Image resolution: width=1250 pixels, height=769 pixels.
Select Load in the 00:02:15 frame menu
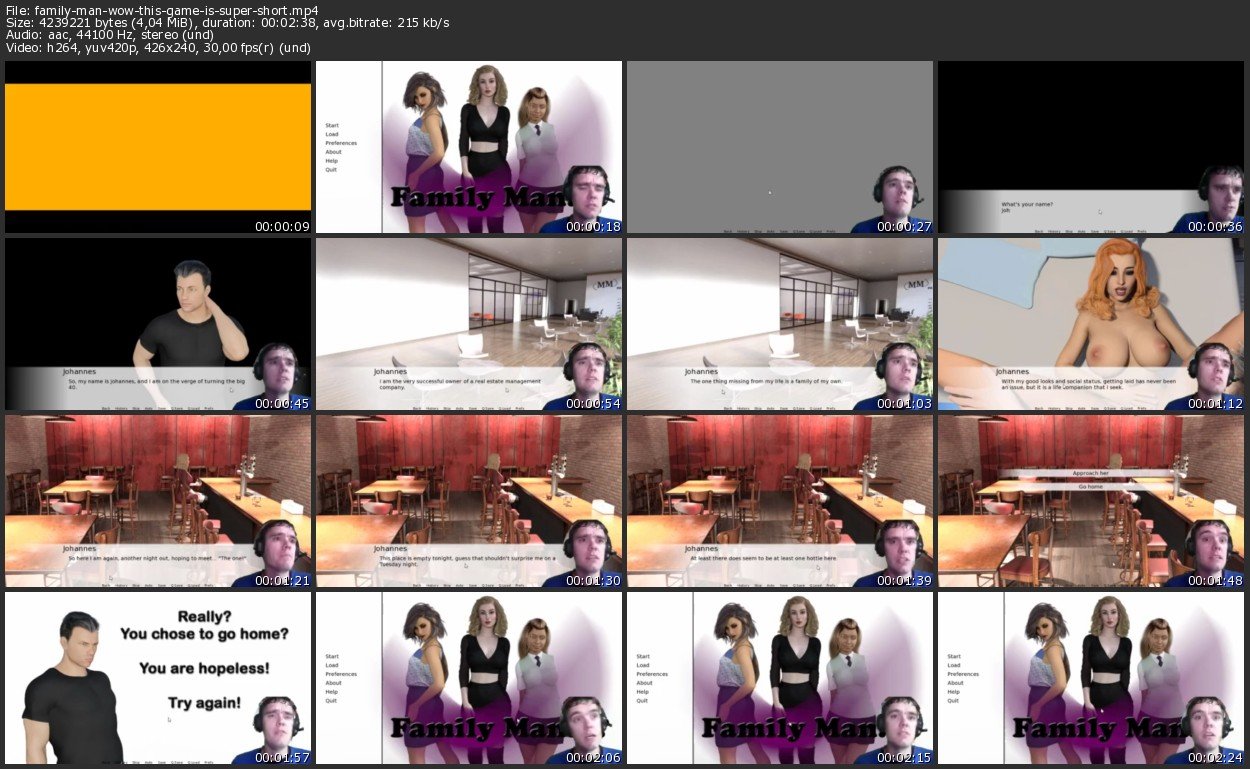(x=643, y=665)
